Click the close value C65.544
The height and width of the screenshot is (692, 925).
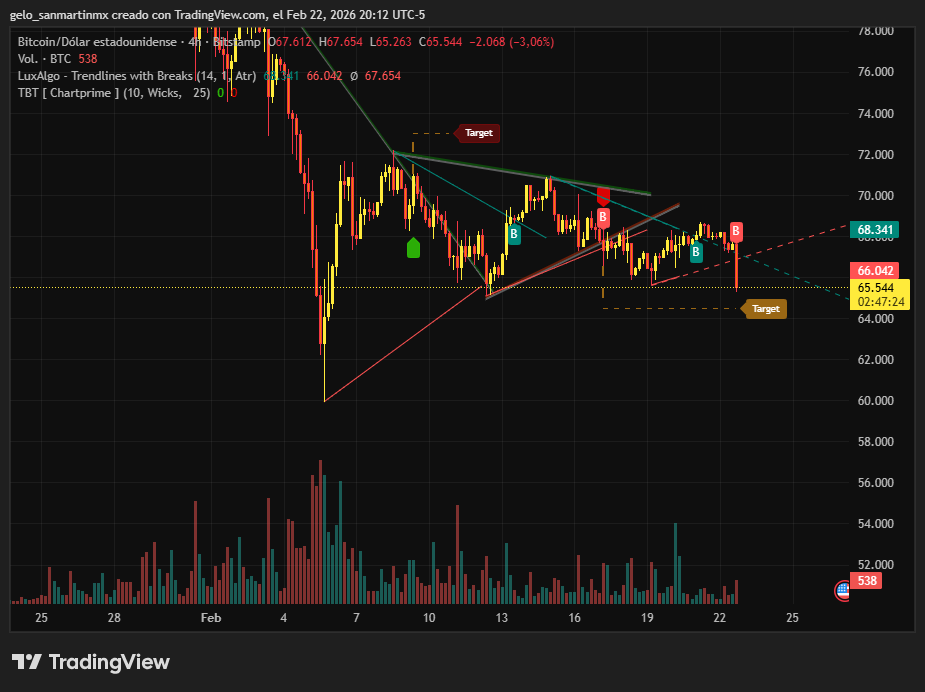(441, 42)
